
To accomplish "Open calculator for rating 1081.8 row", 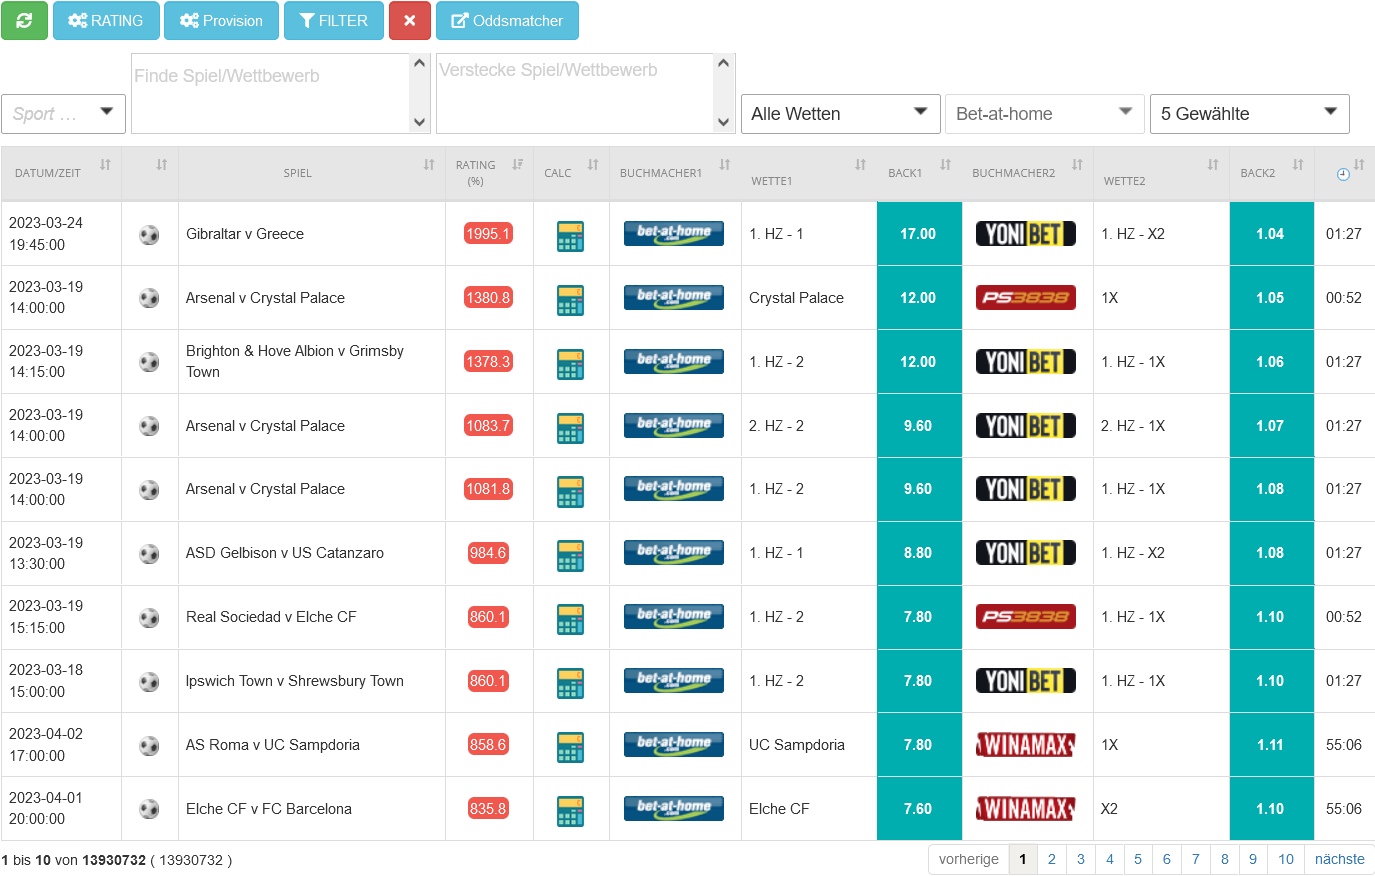I will click(x=570, y=491).
